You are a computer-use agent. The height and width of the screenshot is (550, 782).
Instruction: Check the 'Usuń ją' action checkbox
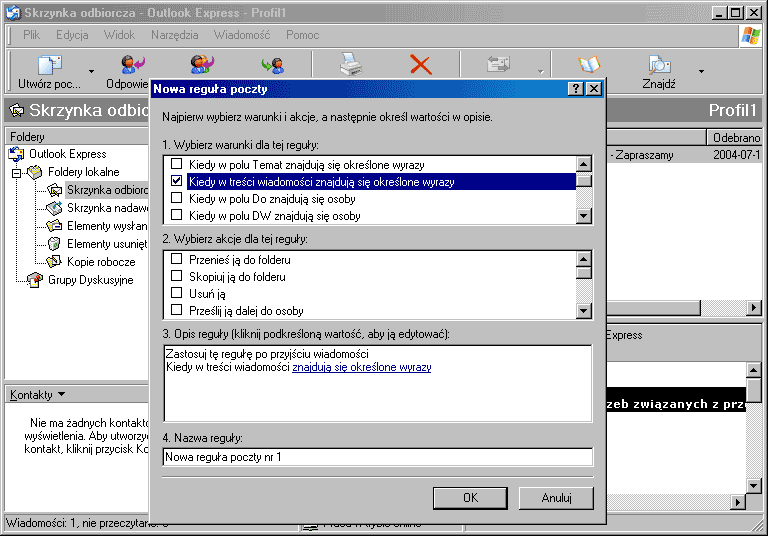[x=177, y=294]
